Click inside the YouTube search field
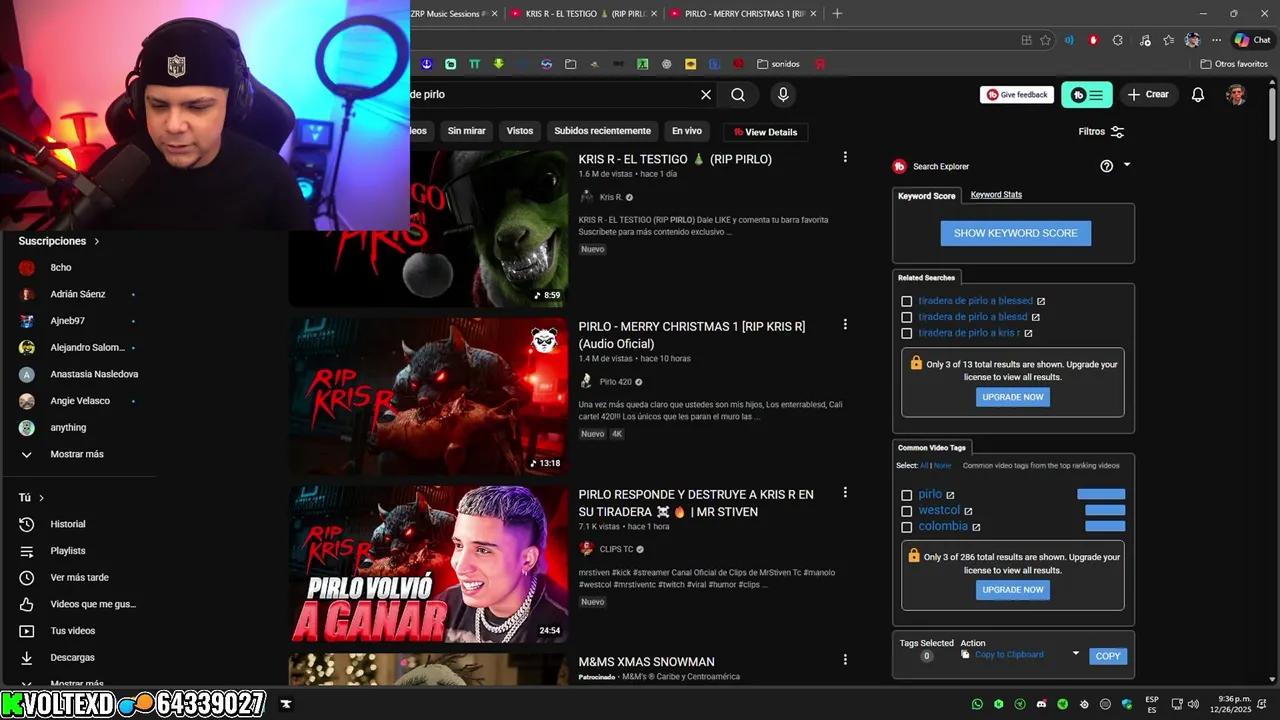Image resolution: width=1280 pixels, height=720 pixels. (x=550, y=94)
